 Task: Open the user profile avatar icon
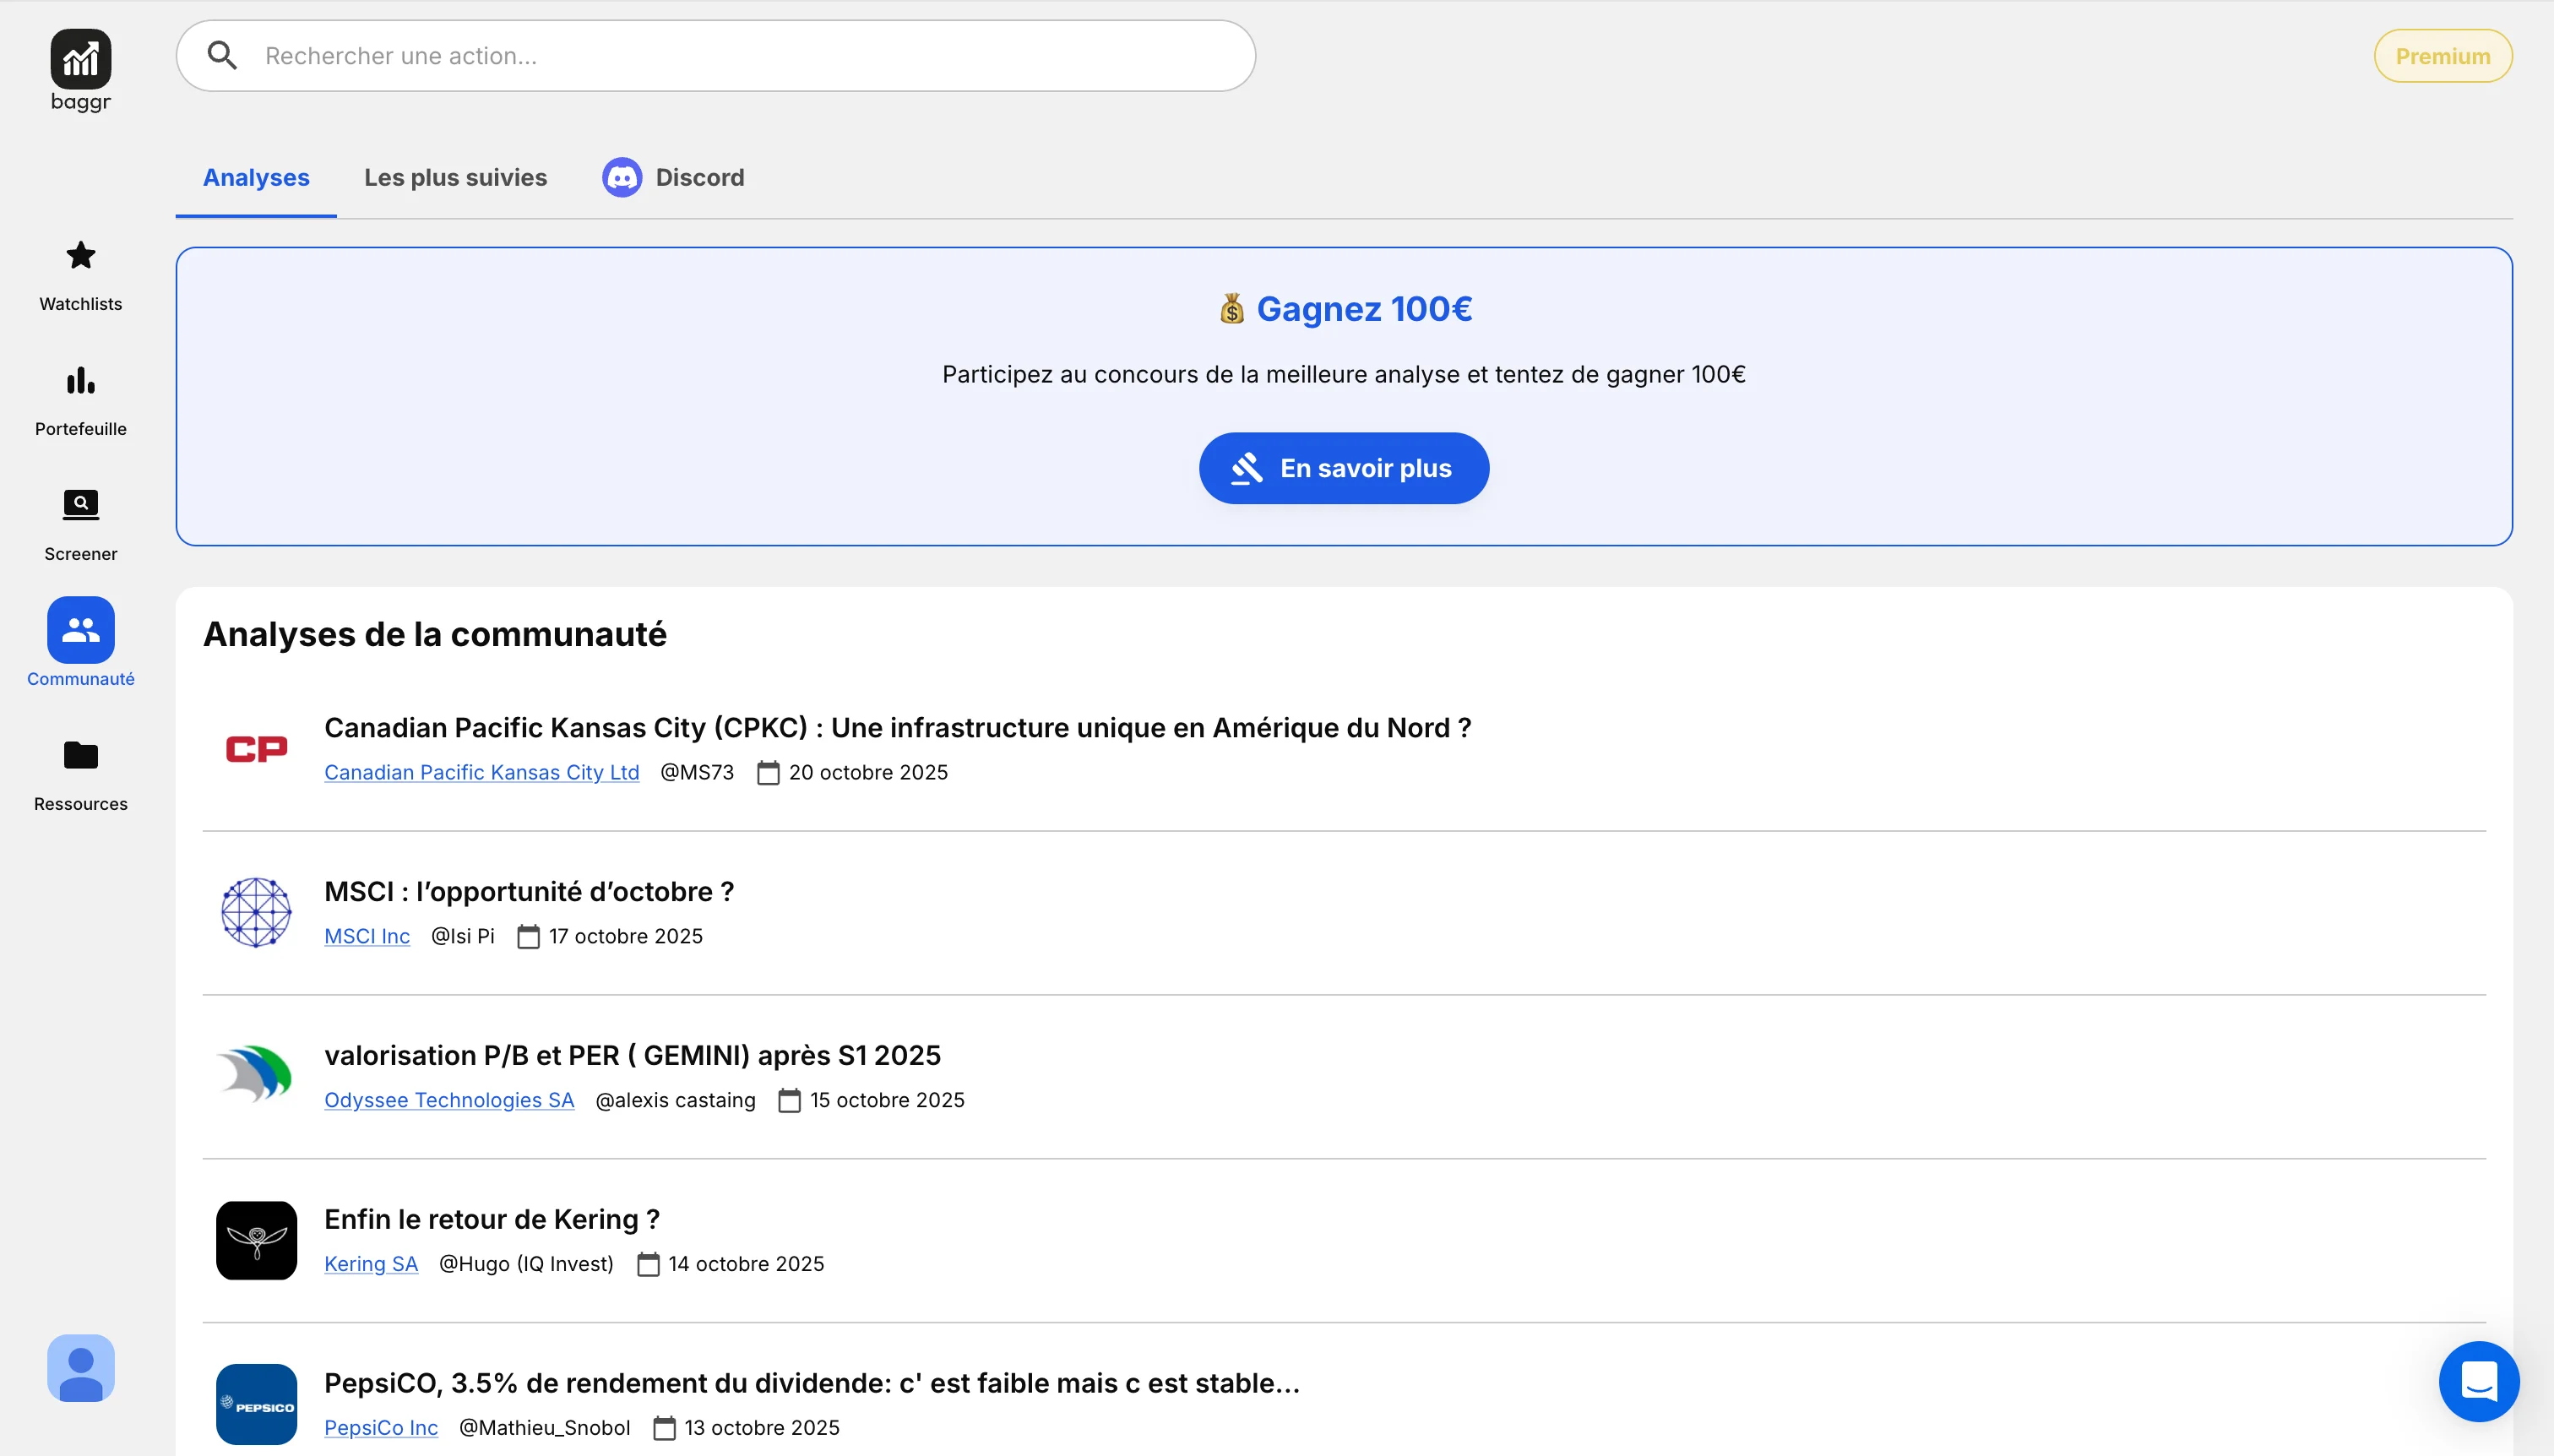(x=80, y=1367)
